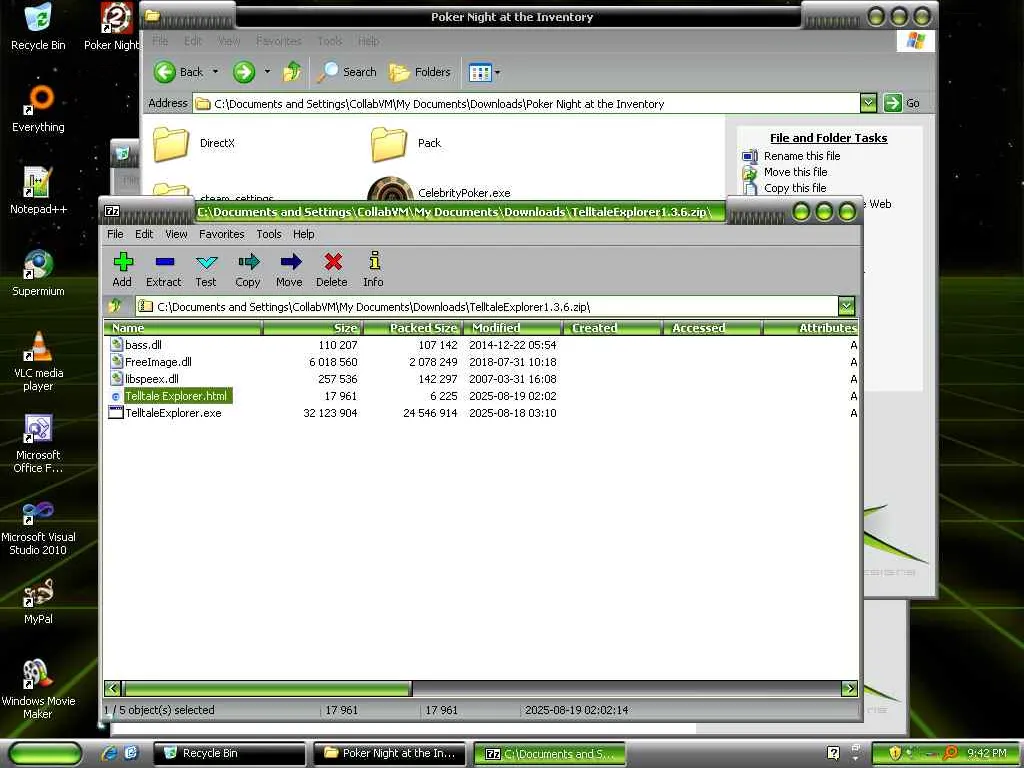
Task: Switch to Poker Night taskbar button
Action: point(389,753)
